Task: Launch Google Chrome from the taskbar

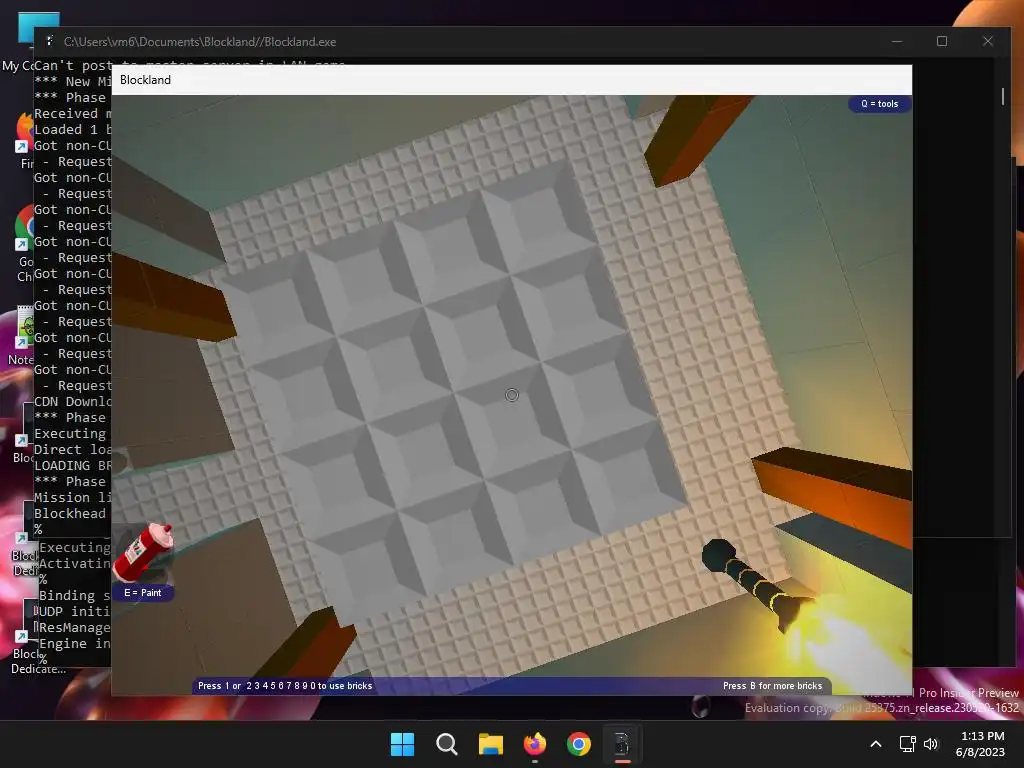Action: pyautogui.click(x=579, y=744)
